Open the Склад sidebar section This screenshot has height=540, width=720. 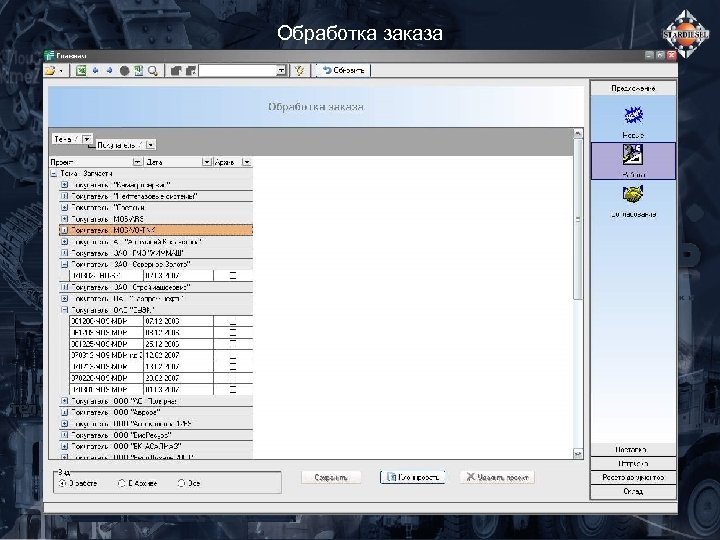(633, 491)
